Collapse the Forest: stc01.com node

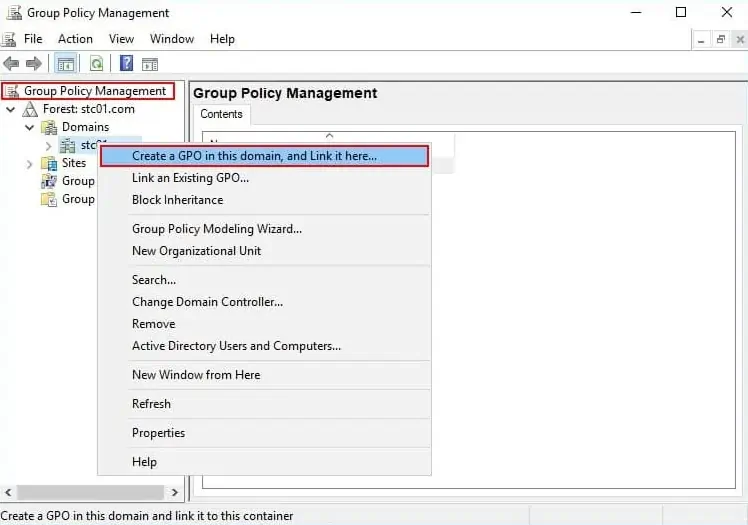pyautogui.click(x=11, y=109)
